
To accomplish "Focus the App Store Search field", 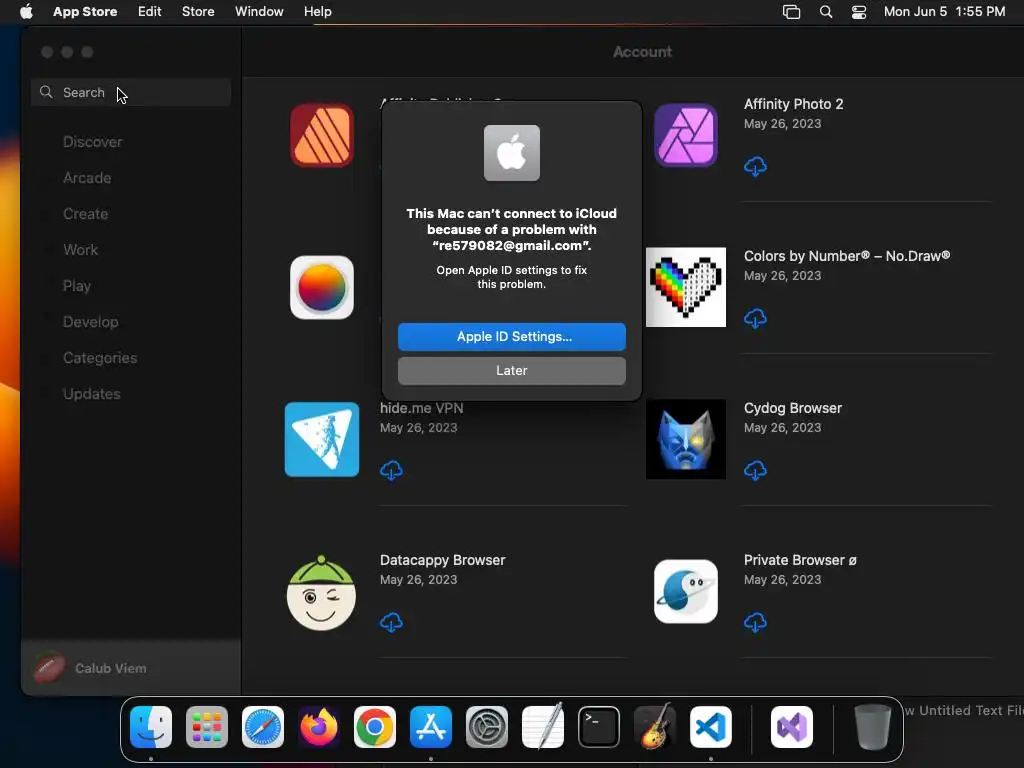I will point(131,92).
